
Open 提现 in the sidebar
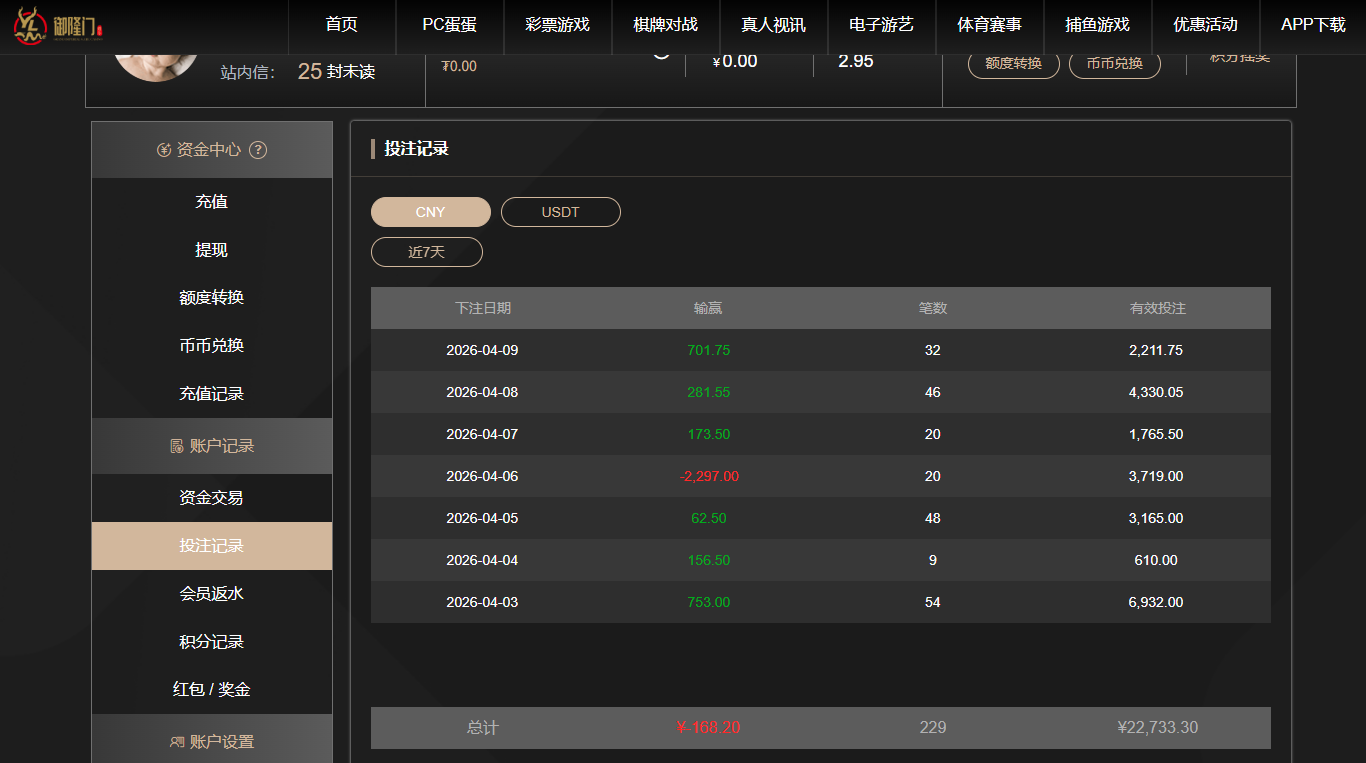(x=211, y=249)
